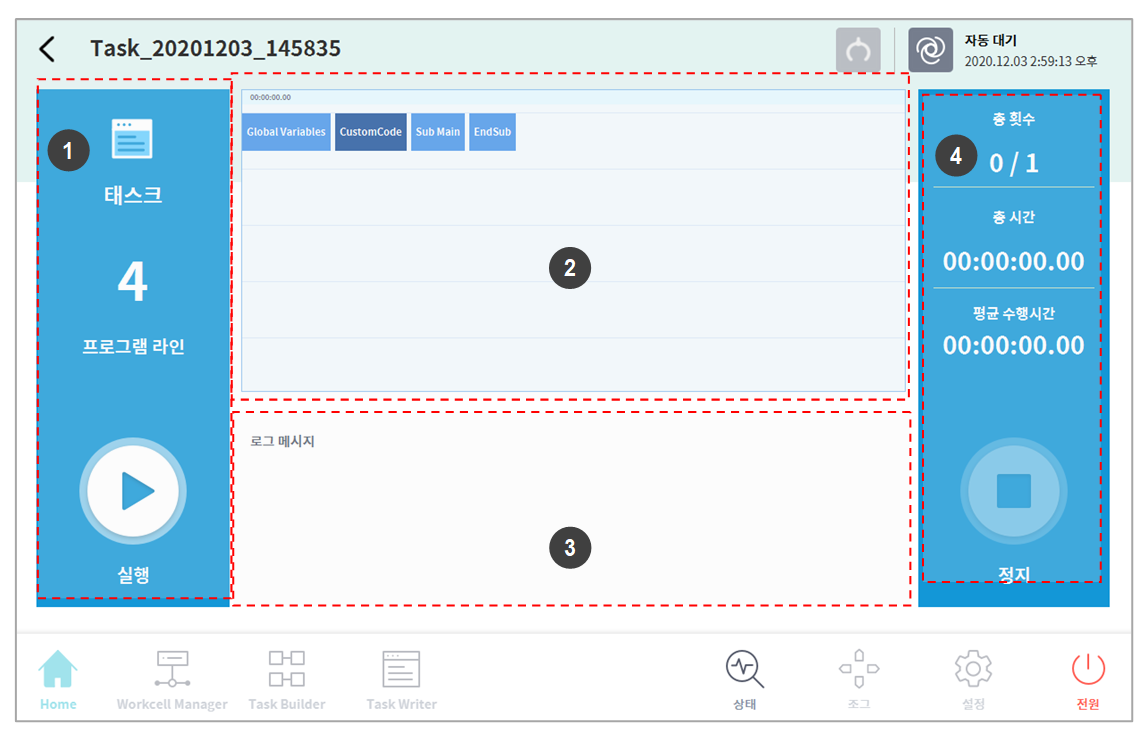Select the Global Variables block
Image resolution: width=1134 pixels, height=735 pixels.
coord(286,132)
